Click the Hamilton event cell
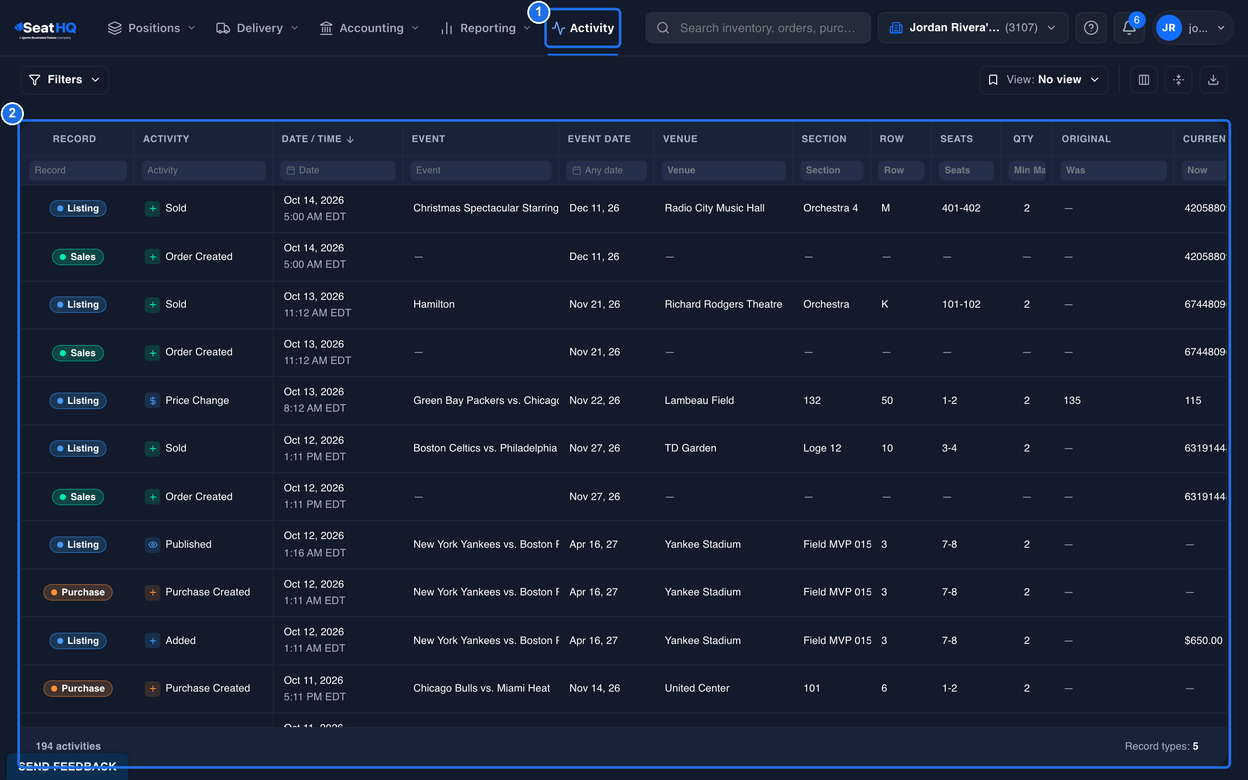This screenshot has height=780, width=1248. tap(434, 304)
